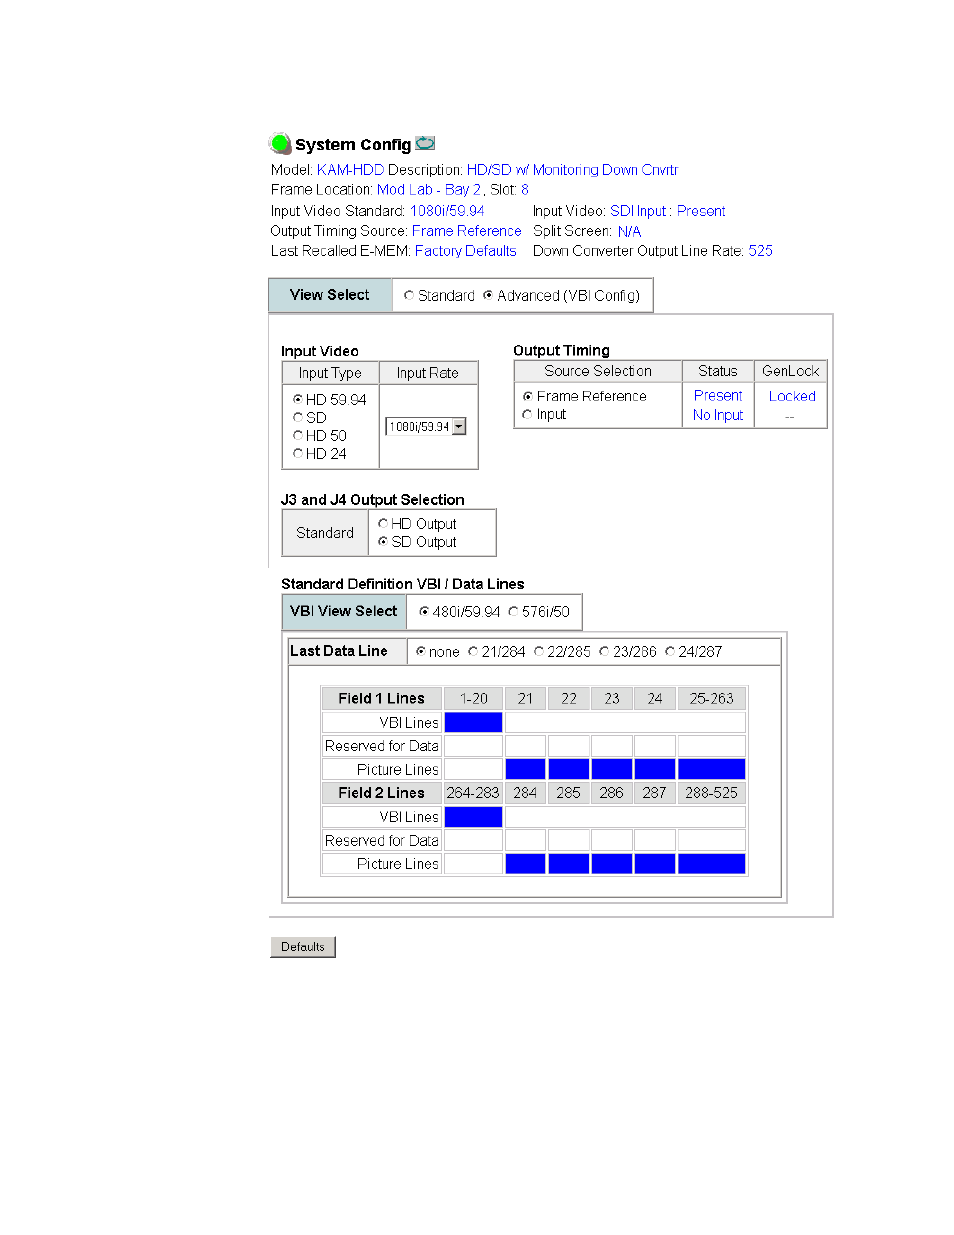Click Field 1 Reserved for Data cell for line 24
The image size is (954, 1235).
point(654,746)
